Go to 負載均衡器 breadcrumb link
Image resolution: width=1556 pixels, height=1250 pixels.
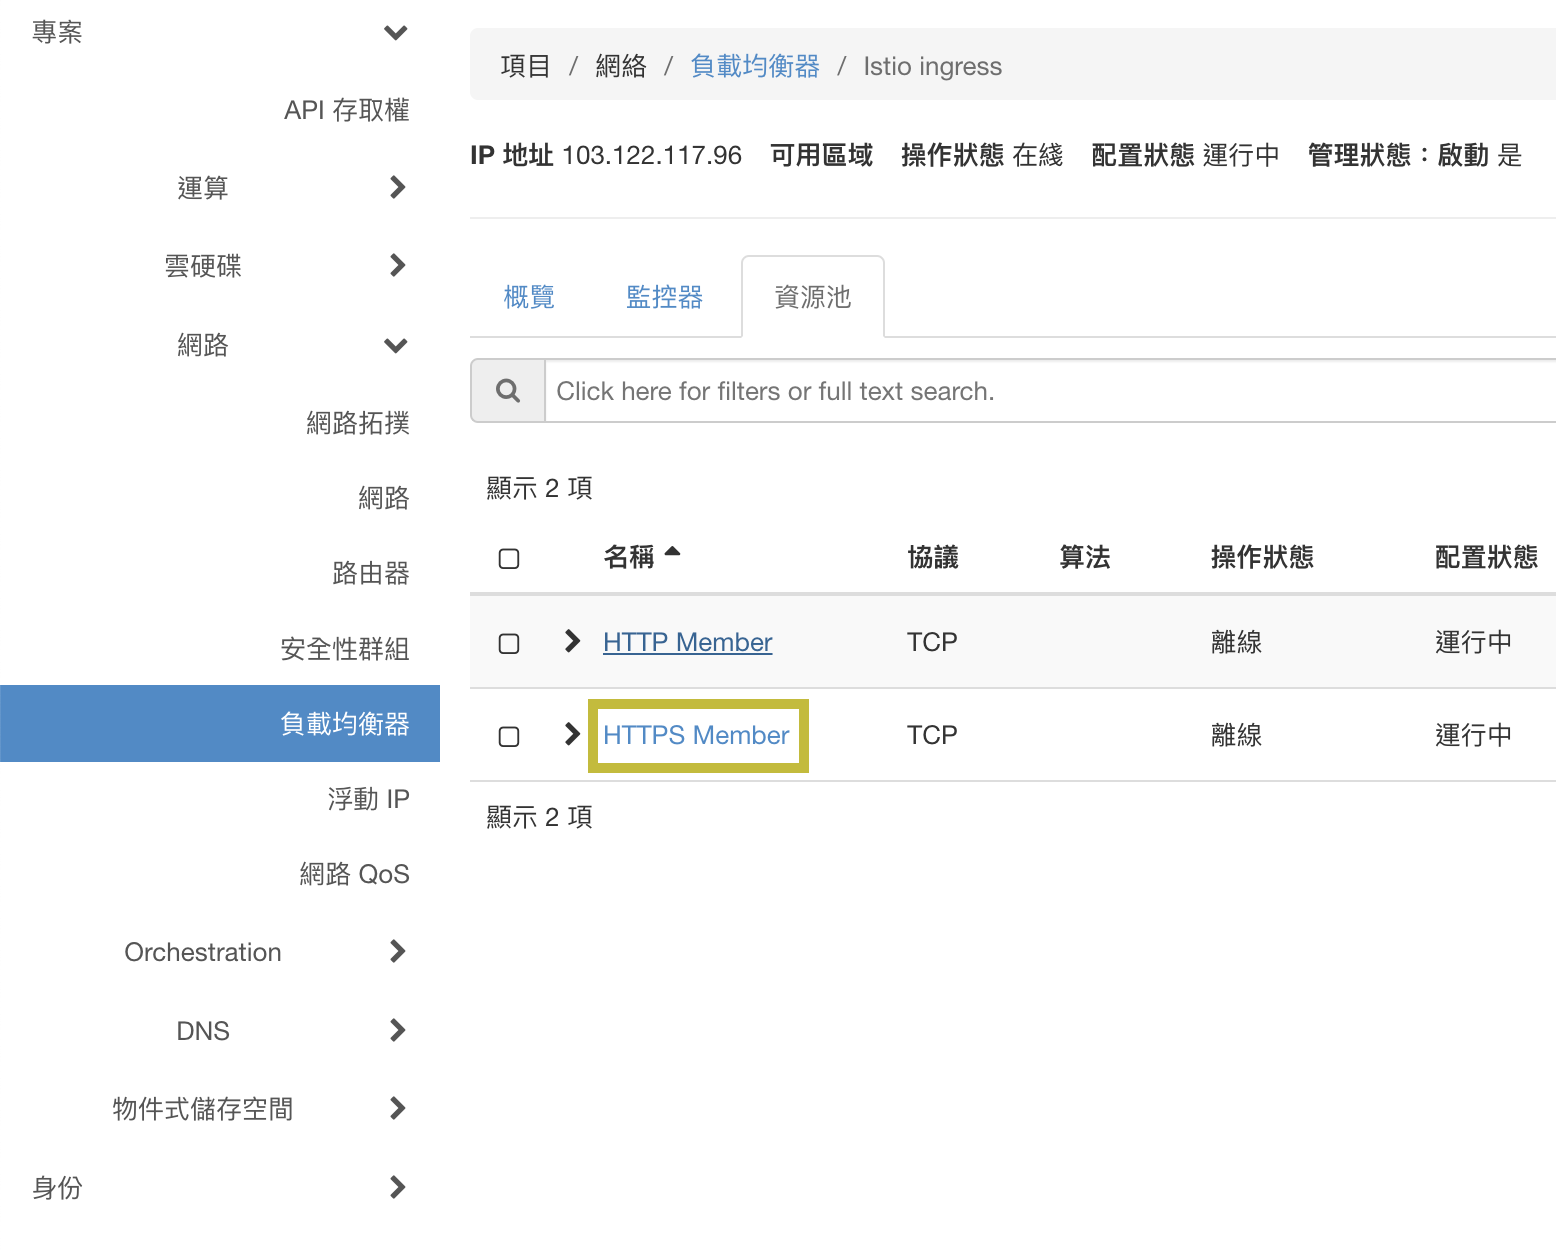tap(755, 66)
